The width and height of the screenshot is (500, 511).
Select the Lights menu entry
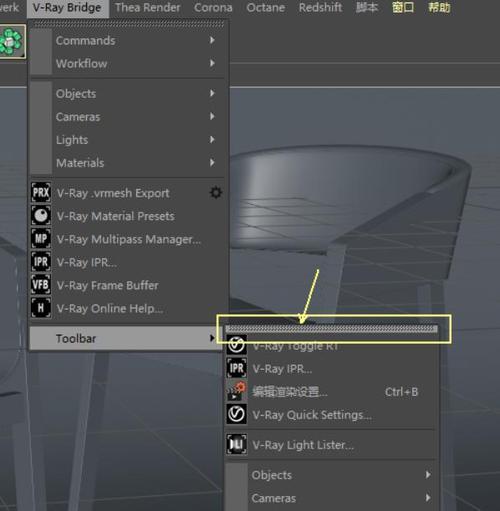[x=127, y=140]
